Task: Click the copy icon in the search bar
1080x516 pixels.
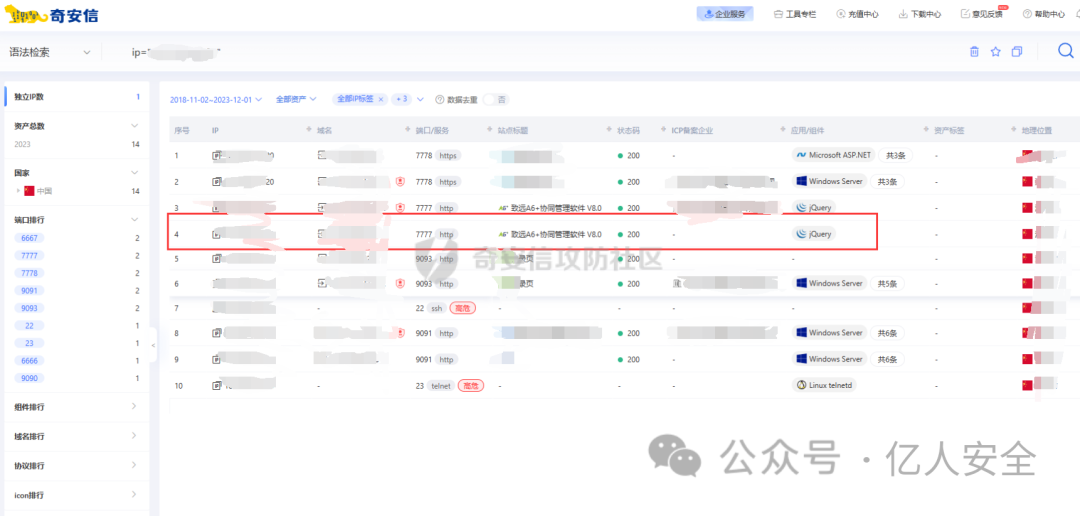Action: [1017, 52]
